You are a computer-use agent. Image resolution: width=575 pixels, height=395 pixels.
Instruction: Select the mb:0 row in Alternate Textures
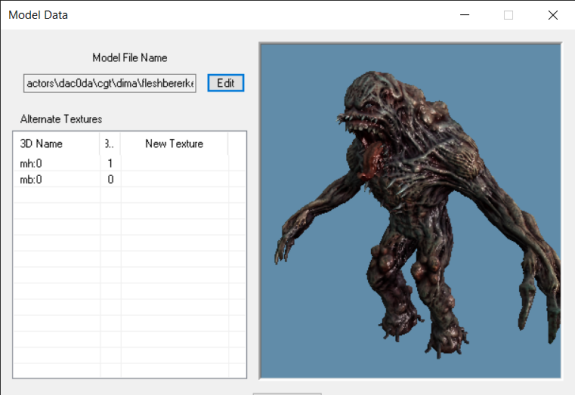click(129, 179)
